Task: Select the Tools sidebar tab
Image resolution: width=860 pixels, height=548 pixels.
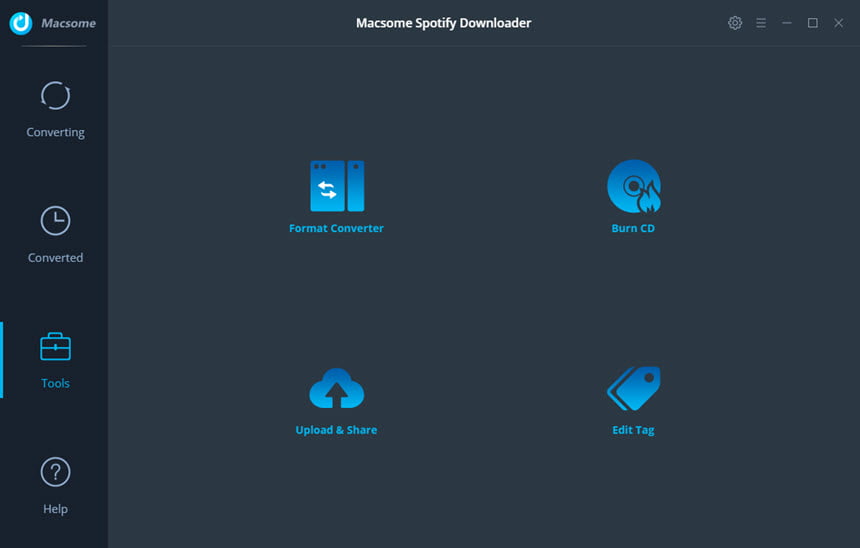Action: coord(55,360)
